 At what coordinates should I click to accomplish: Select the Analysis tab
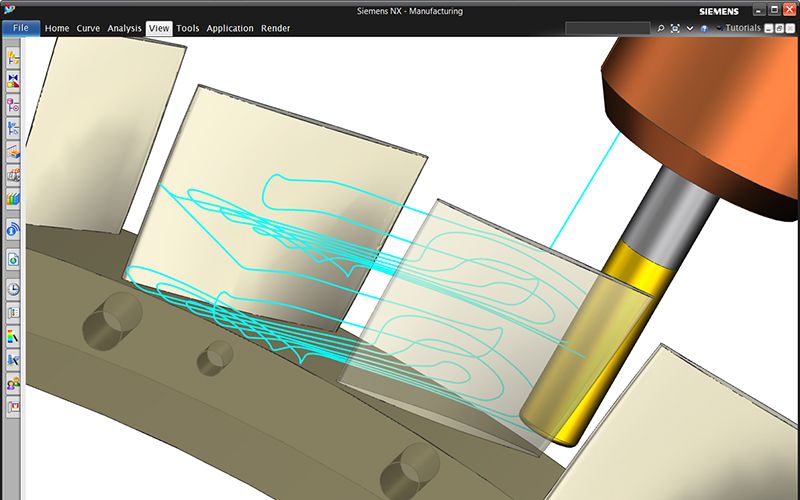[x=124, y=29]
